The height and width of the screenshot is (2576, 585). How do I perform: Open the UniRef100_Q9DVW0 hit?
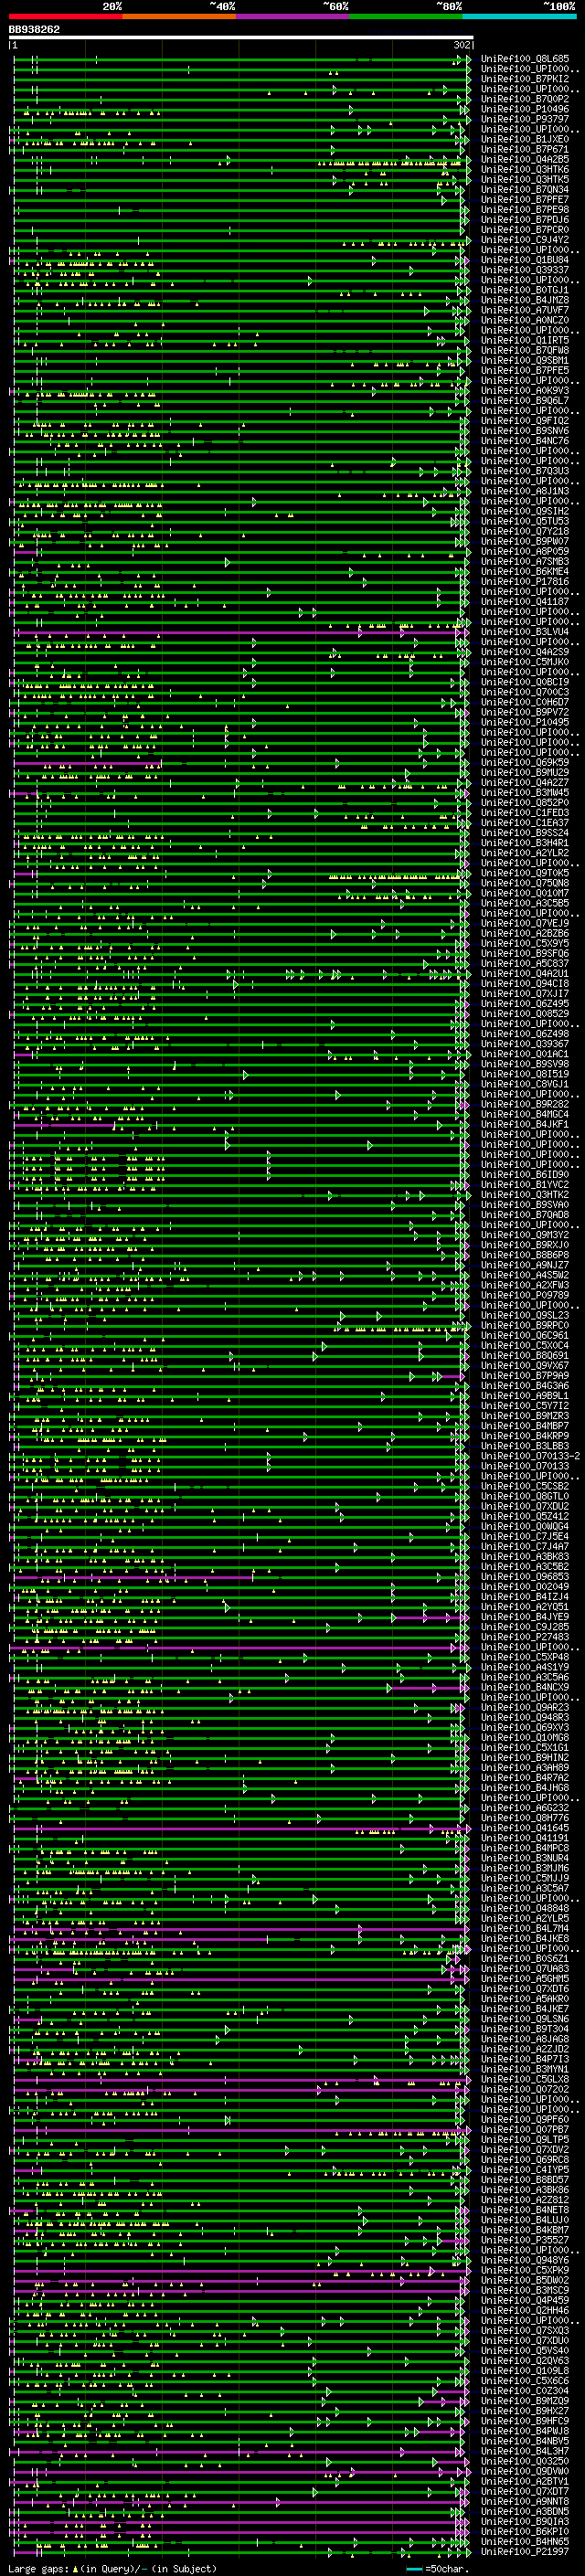pos(525,2471)
